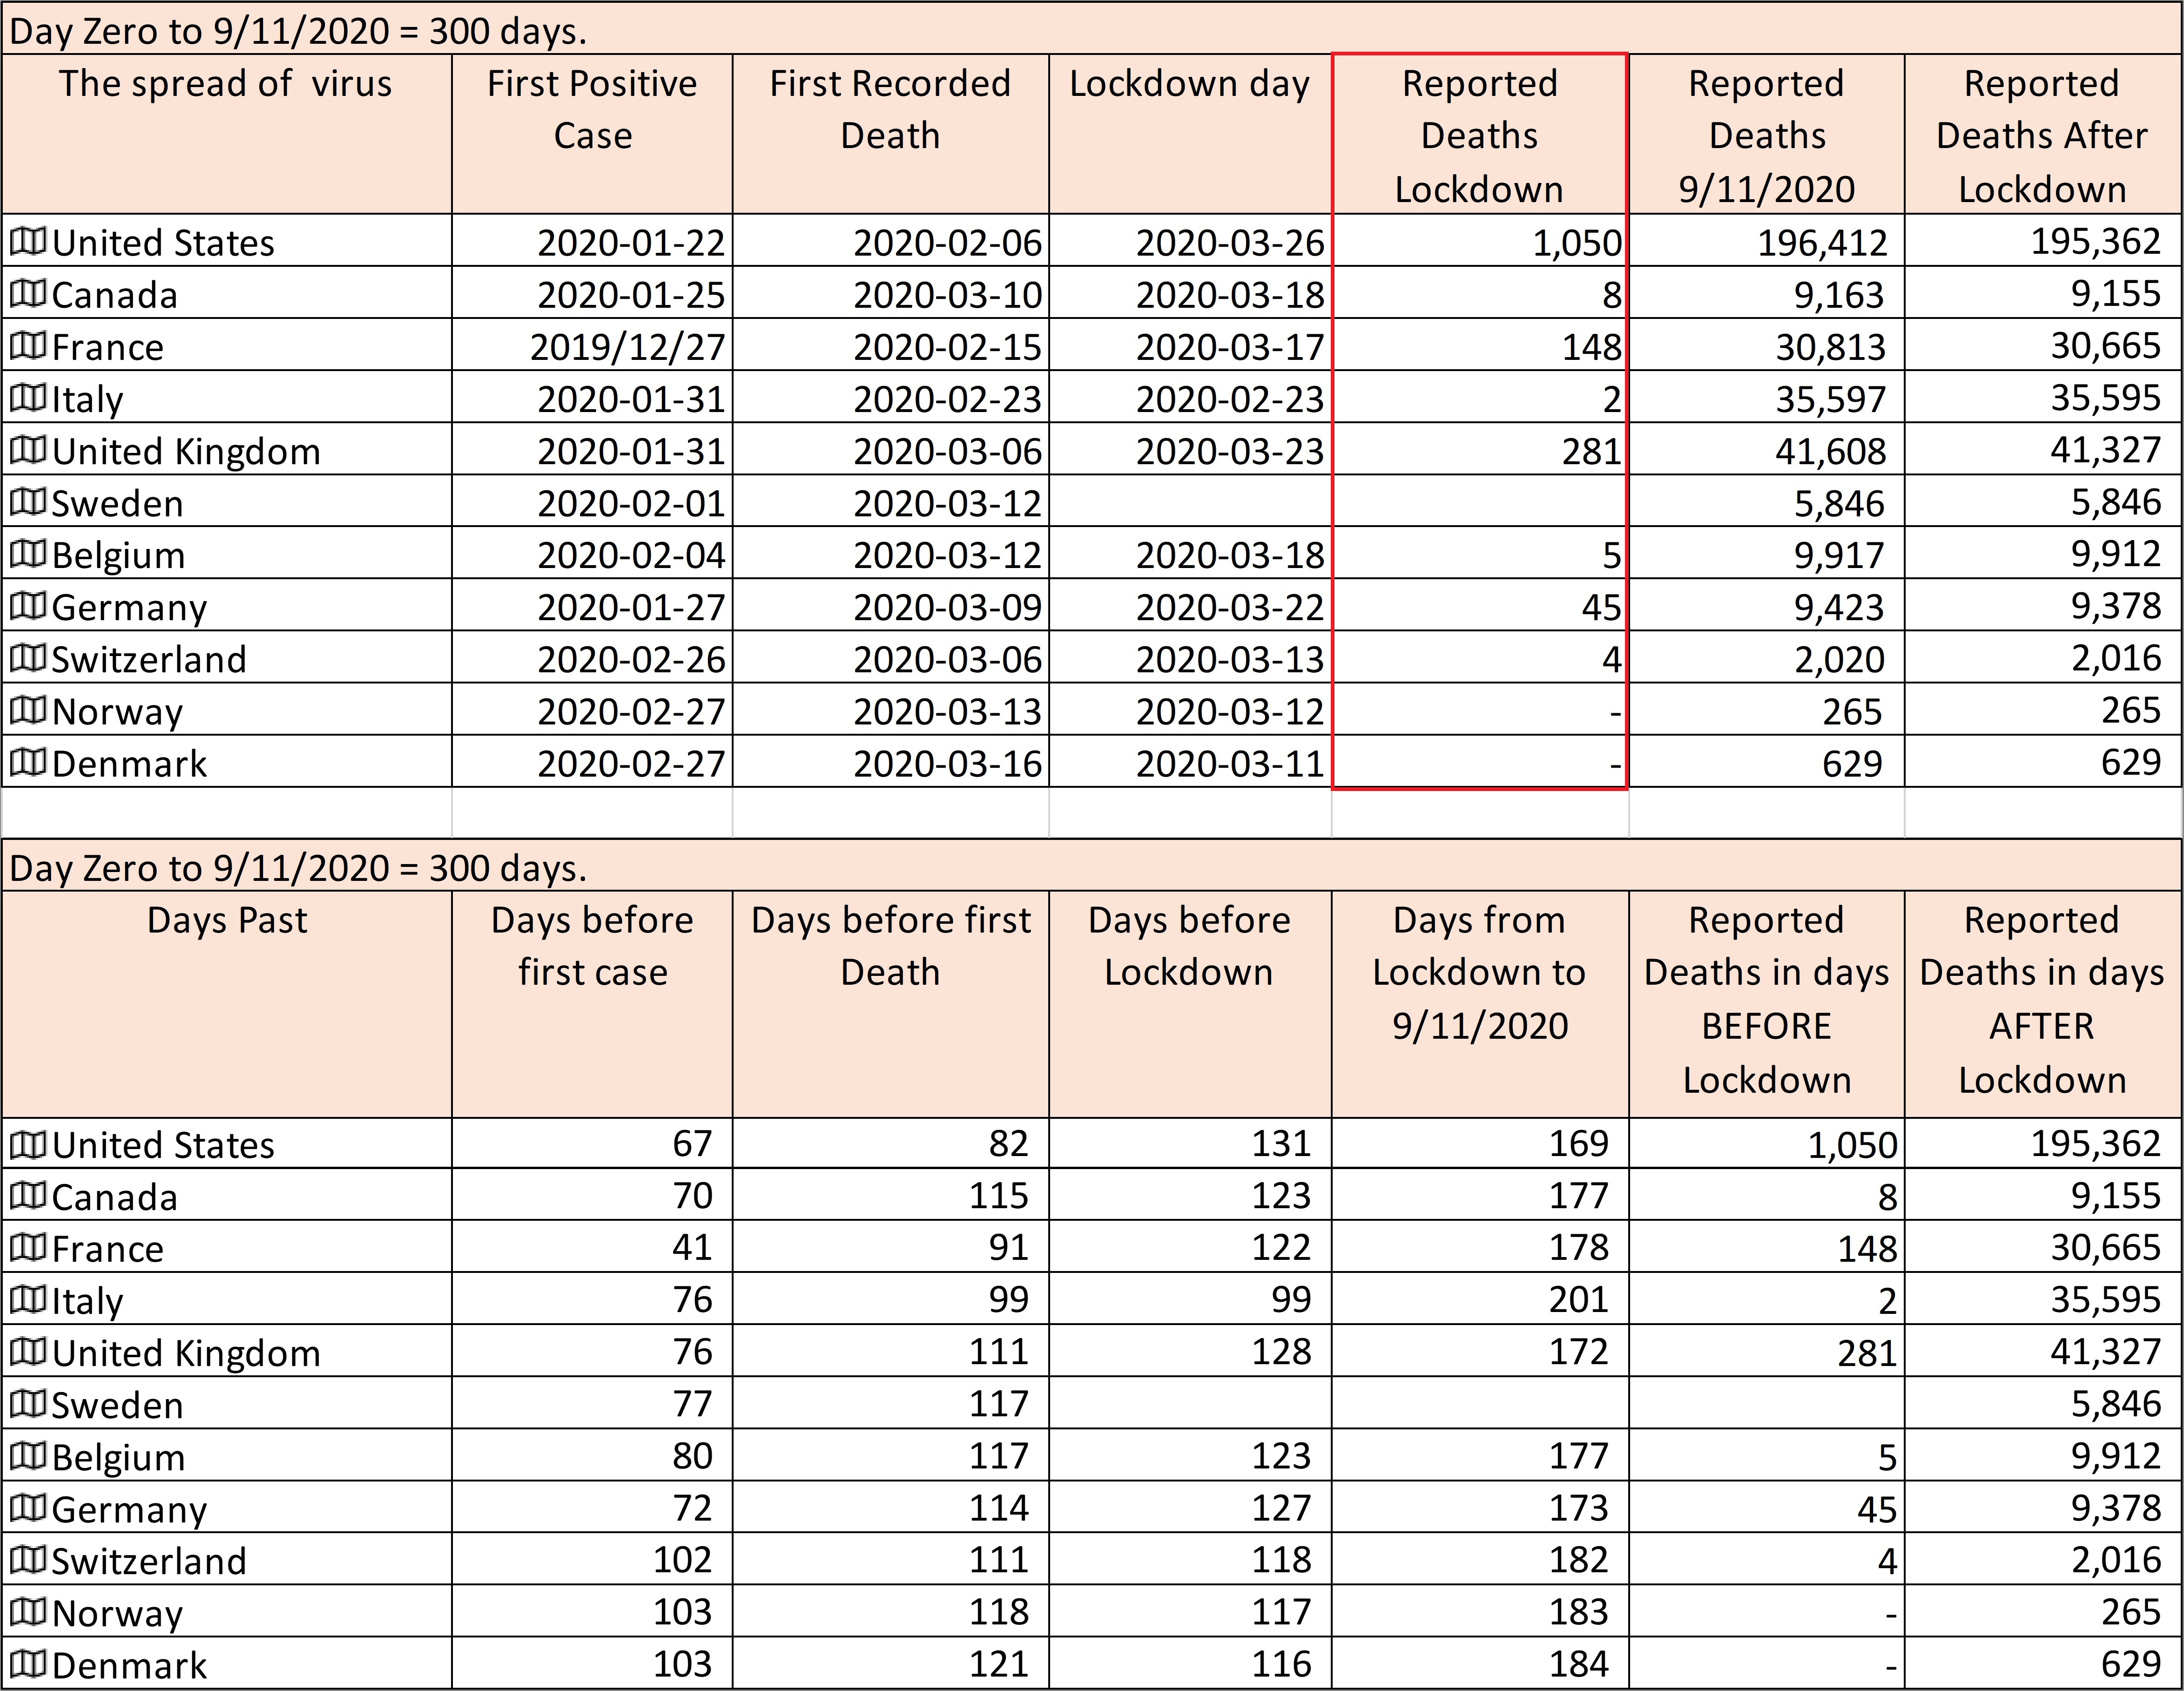Select the 'Days before first case' header cell
The image size is (2184, 1691).
tap(592, 1004)
